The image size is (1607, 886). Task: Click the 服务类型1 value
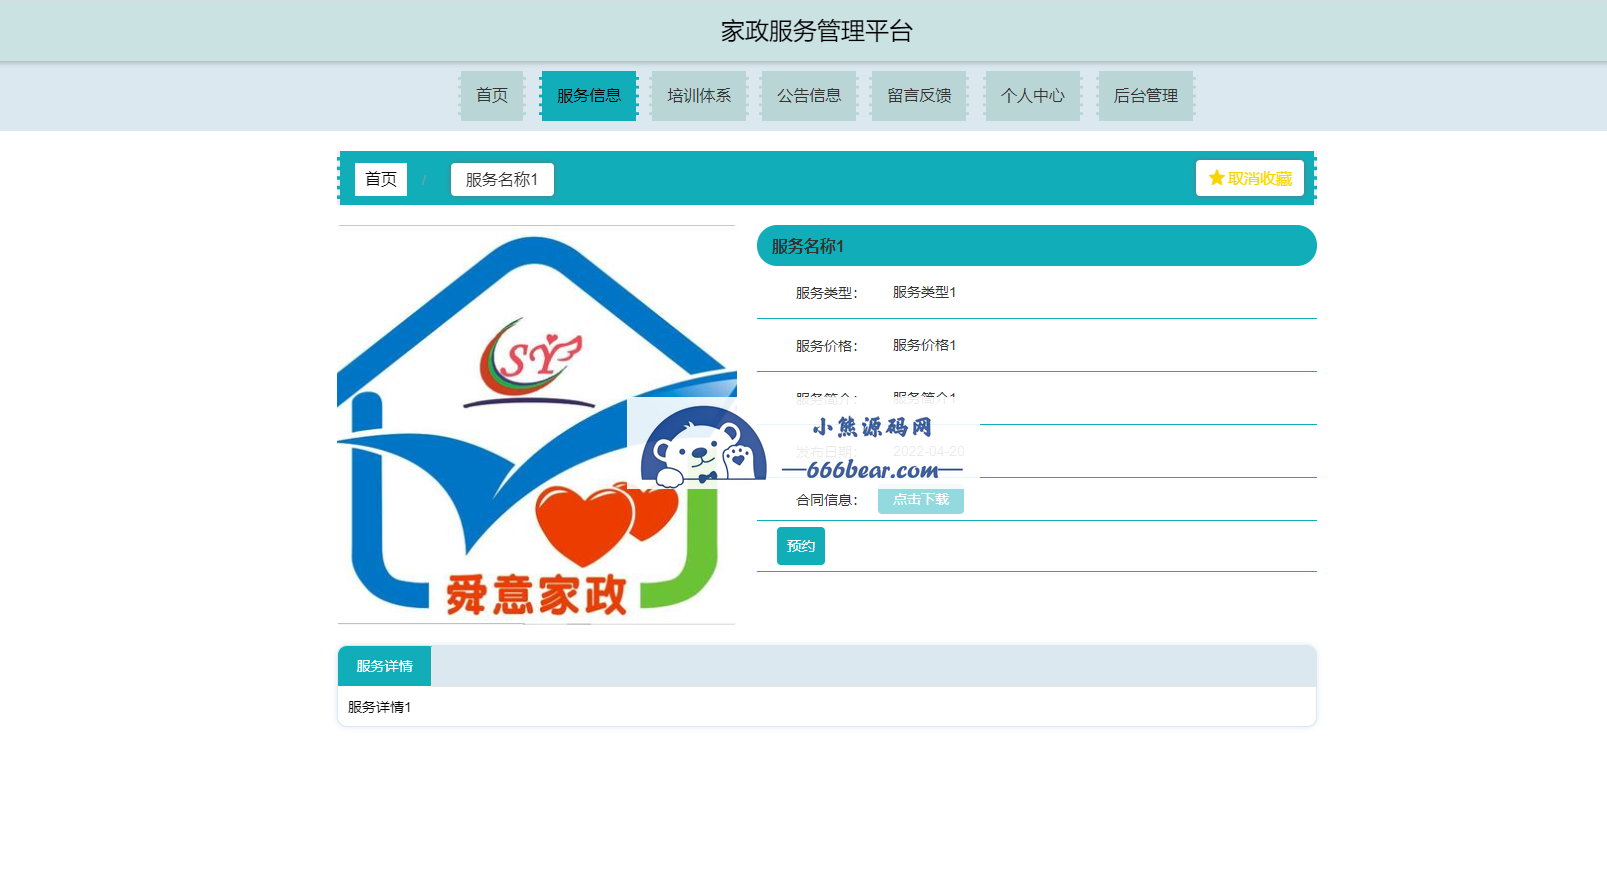click(924, 292)
